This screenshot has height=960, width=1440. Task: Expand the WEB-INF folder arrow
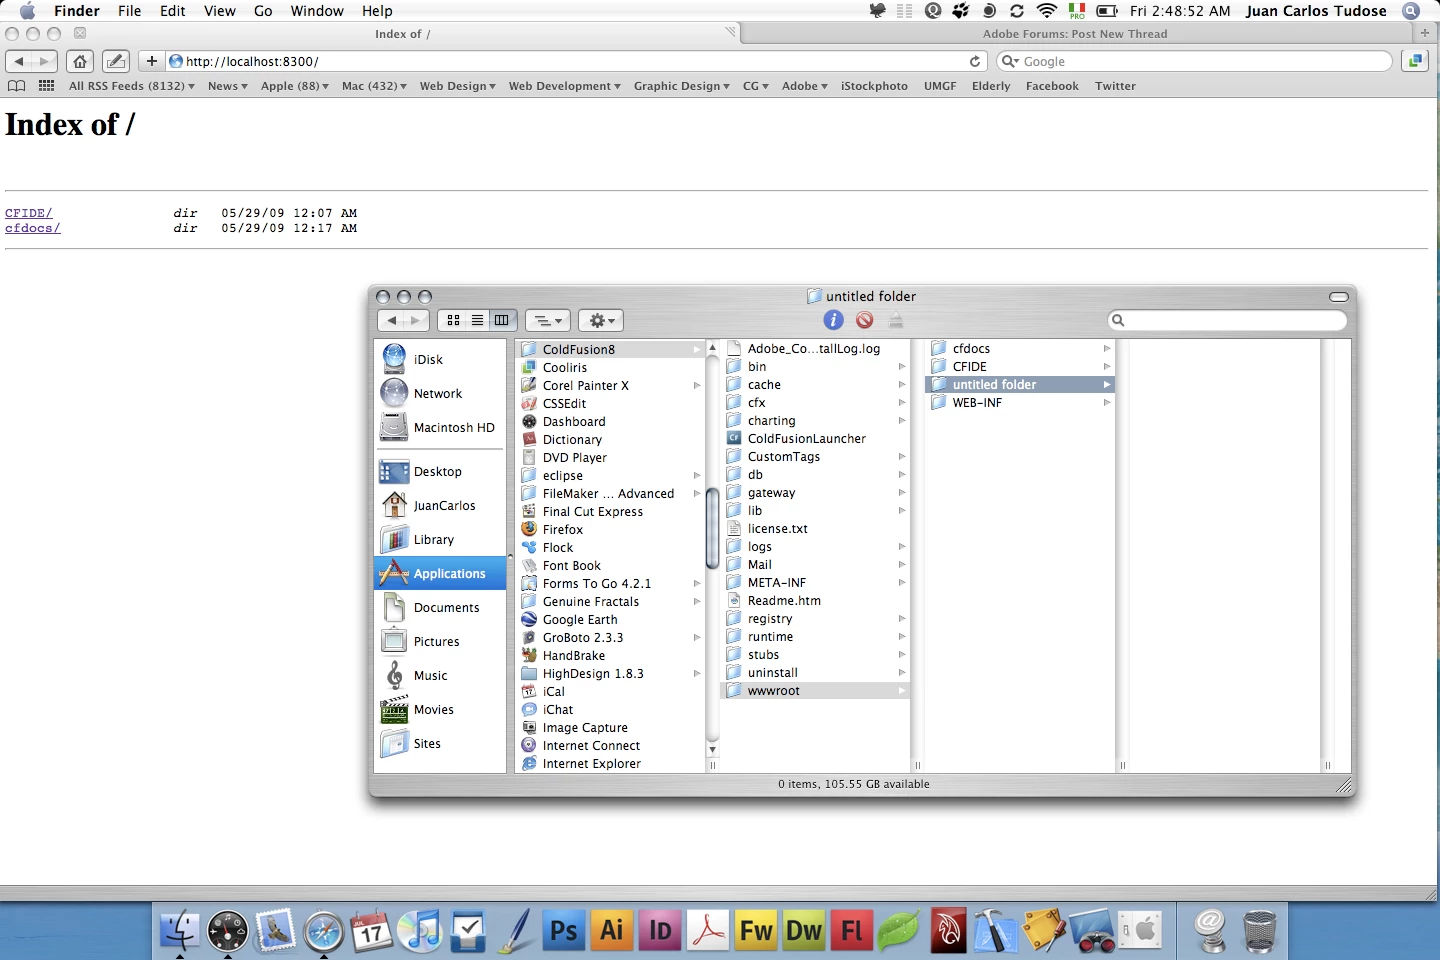[x=1107, y=402]
